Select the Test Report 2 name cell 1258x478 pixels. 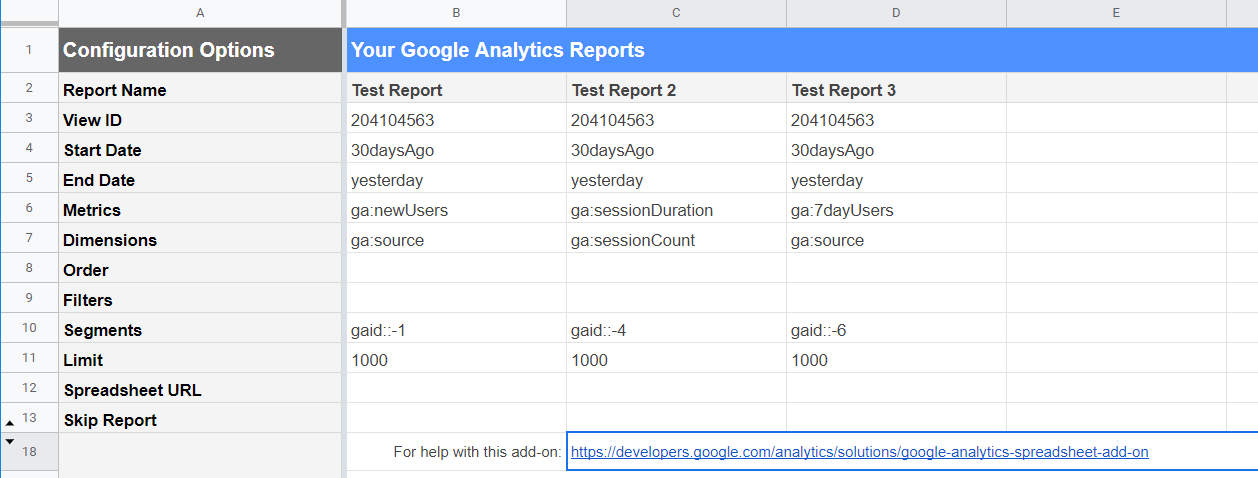(x=676, y=90)
